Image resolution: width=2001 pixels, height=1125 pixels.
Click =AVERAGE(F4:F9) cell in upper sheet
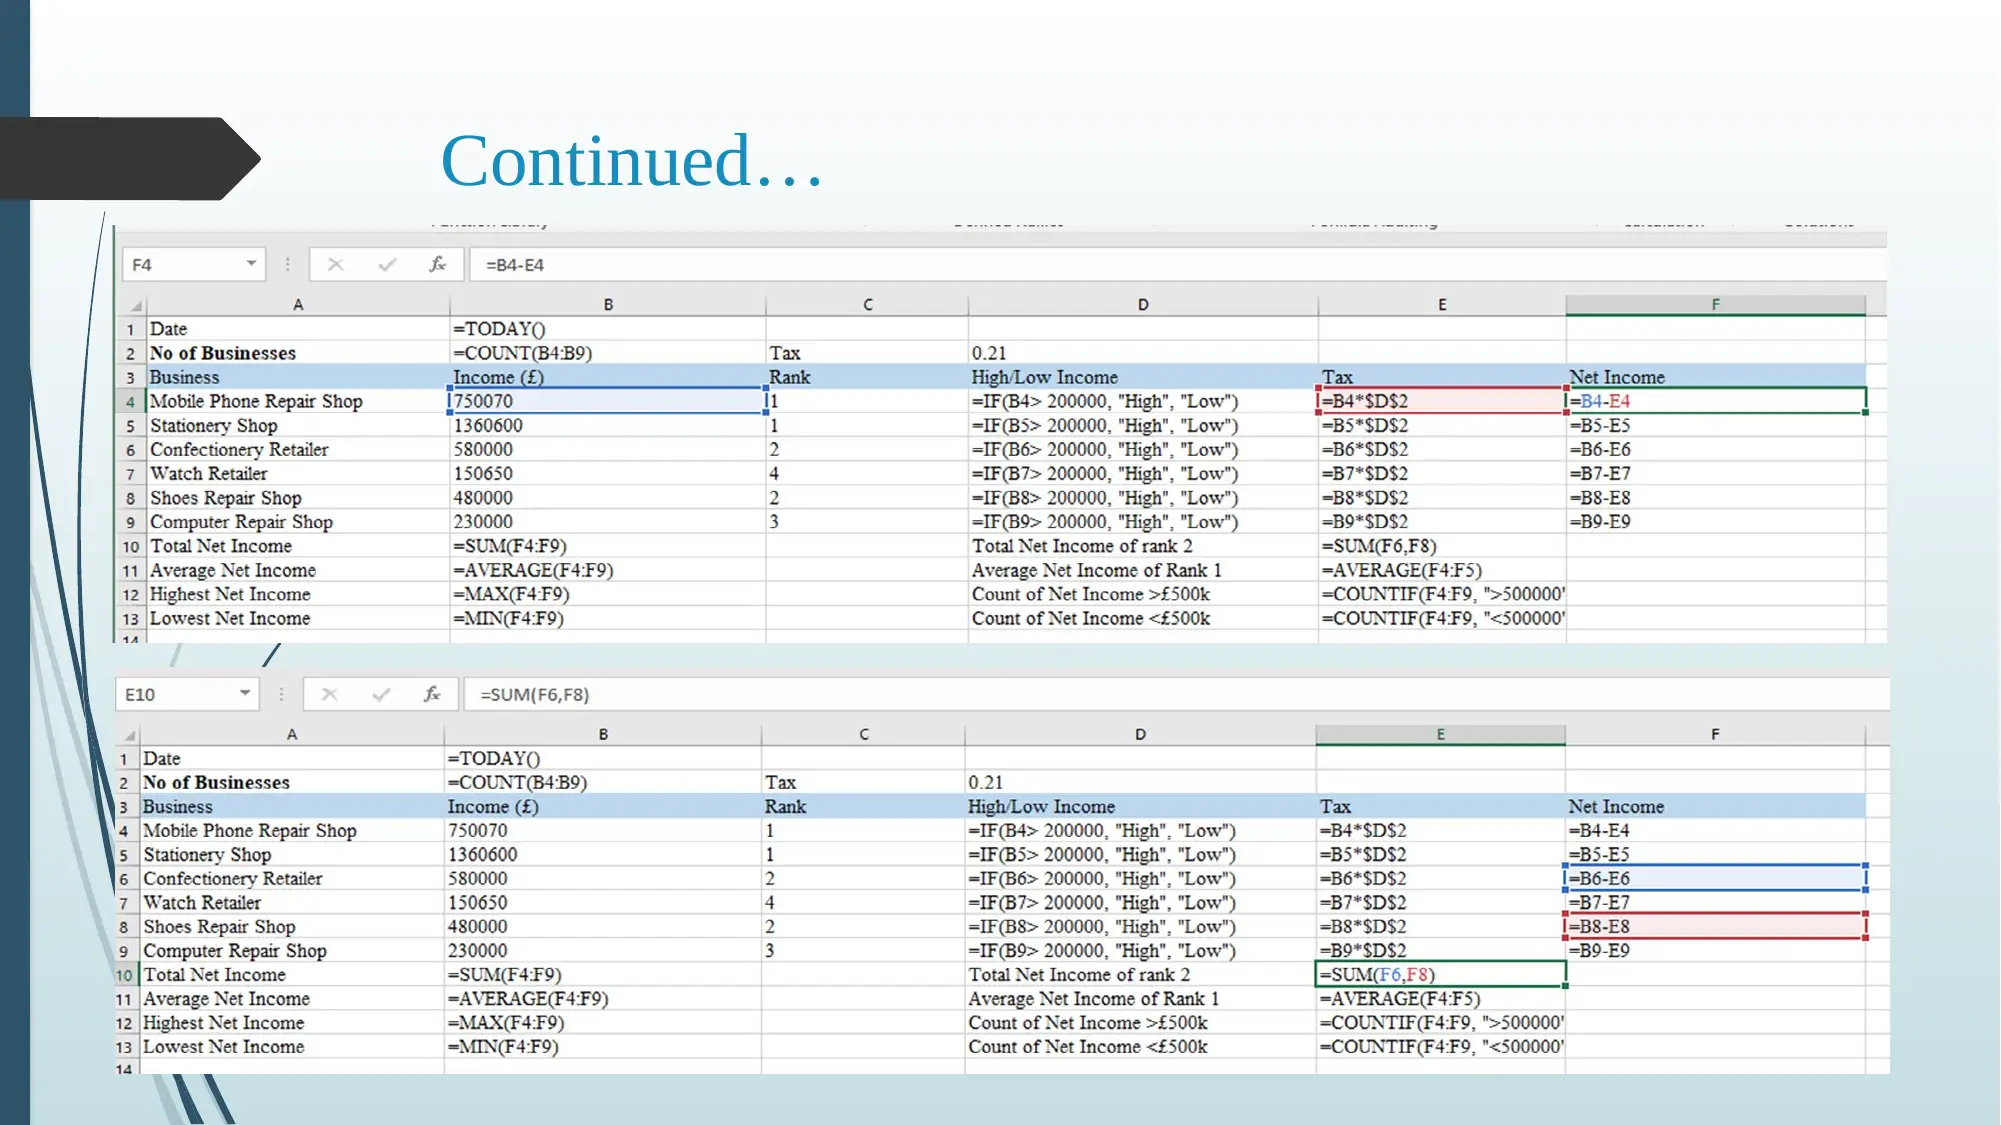click(608, 570)
